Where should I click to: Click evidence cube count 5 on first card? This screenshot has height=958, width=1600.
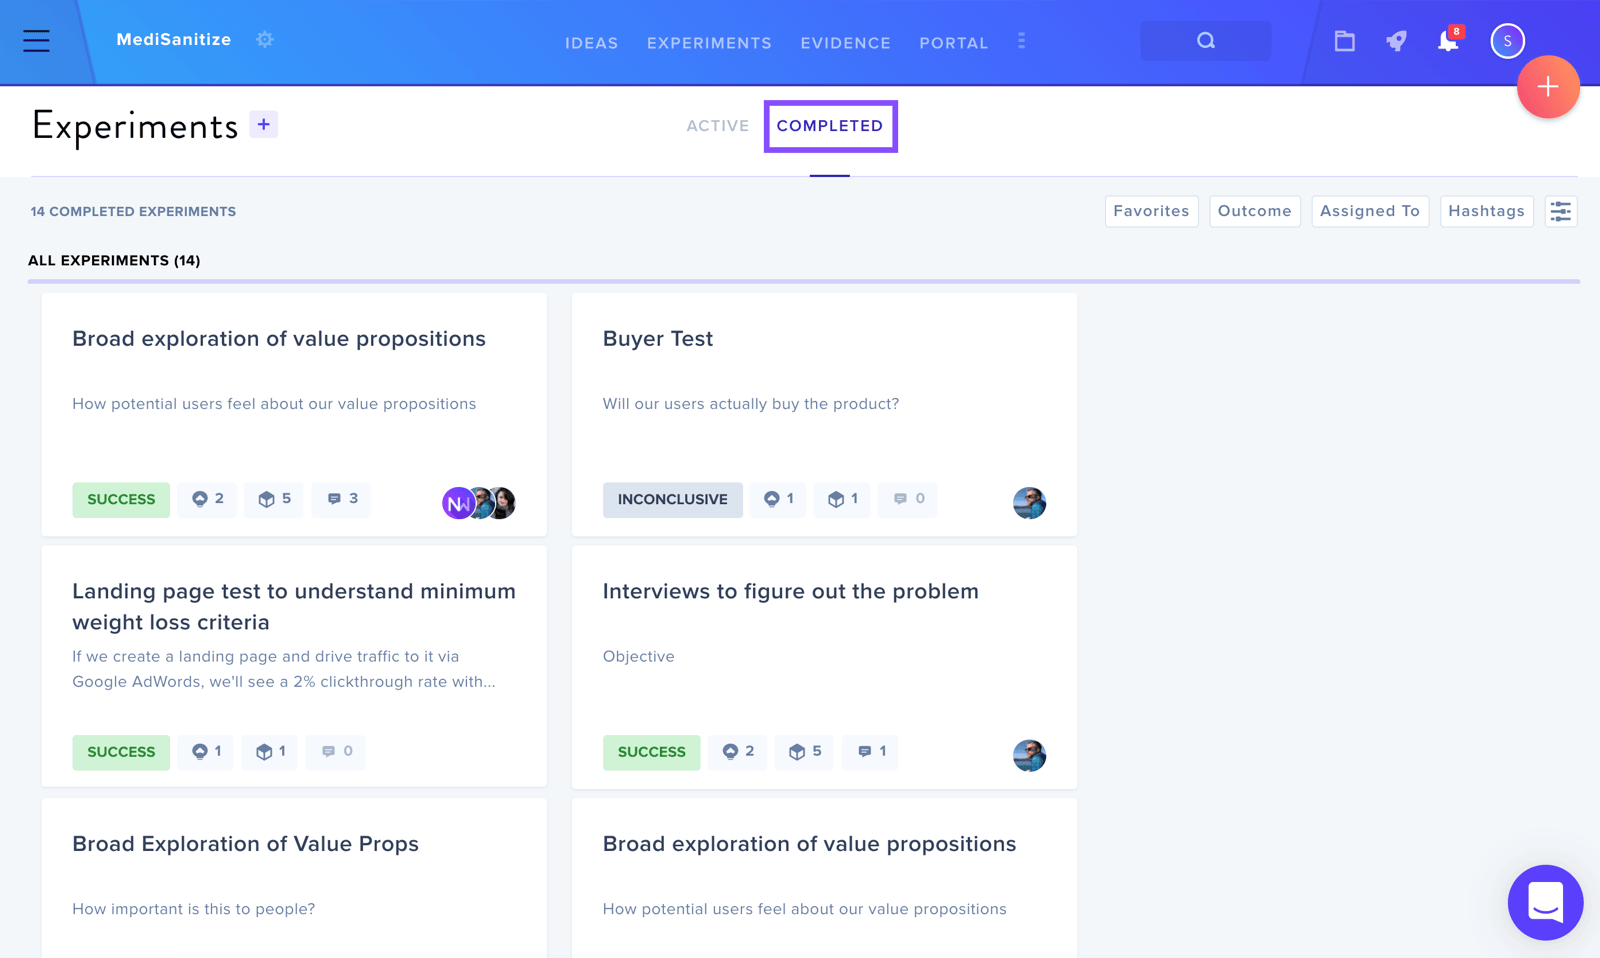point(274,499)
